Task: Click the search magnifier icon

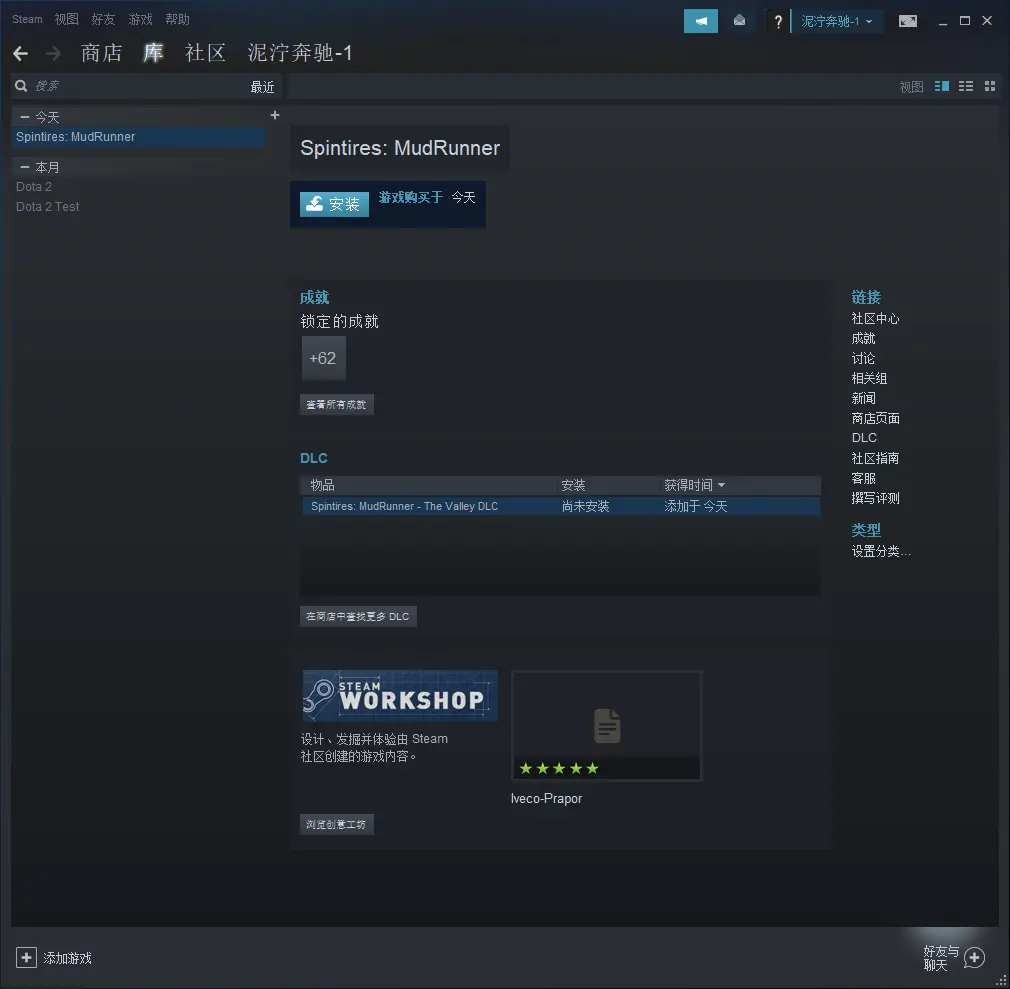Action: click(x=21, y=86)
